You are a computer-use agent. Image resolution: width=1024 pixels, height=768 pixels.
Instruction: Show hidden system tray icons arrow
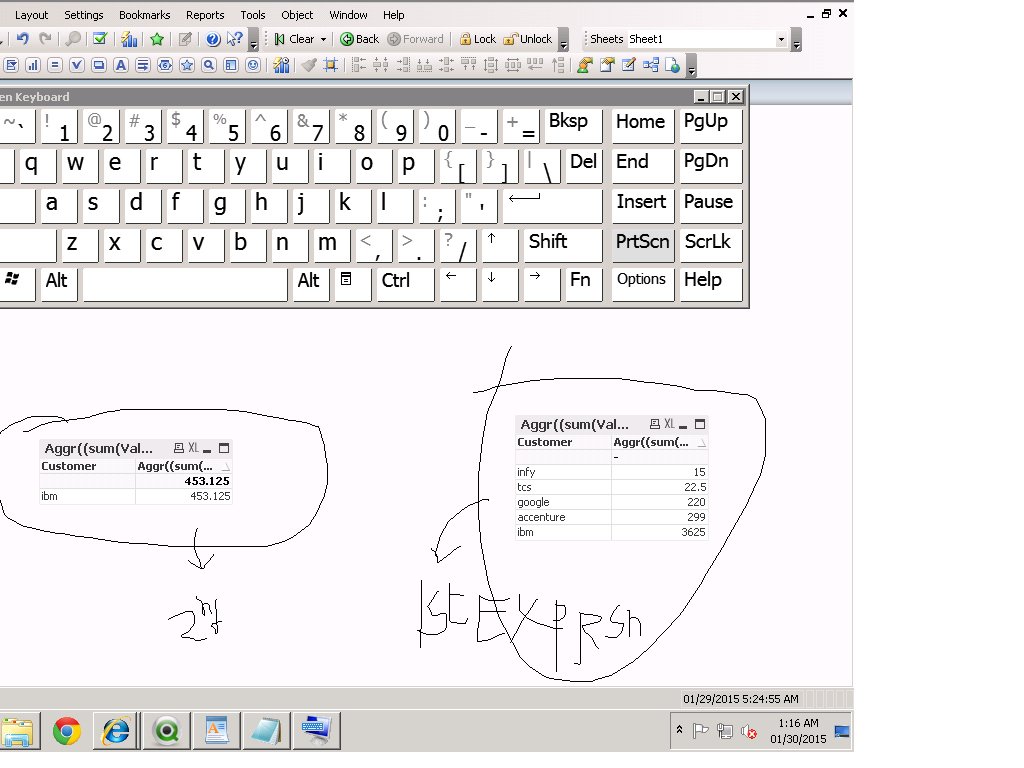pos(680,729)
